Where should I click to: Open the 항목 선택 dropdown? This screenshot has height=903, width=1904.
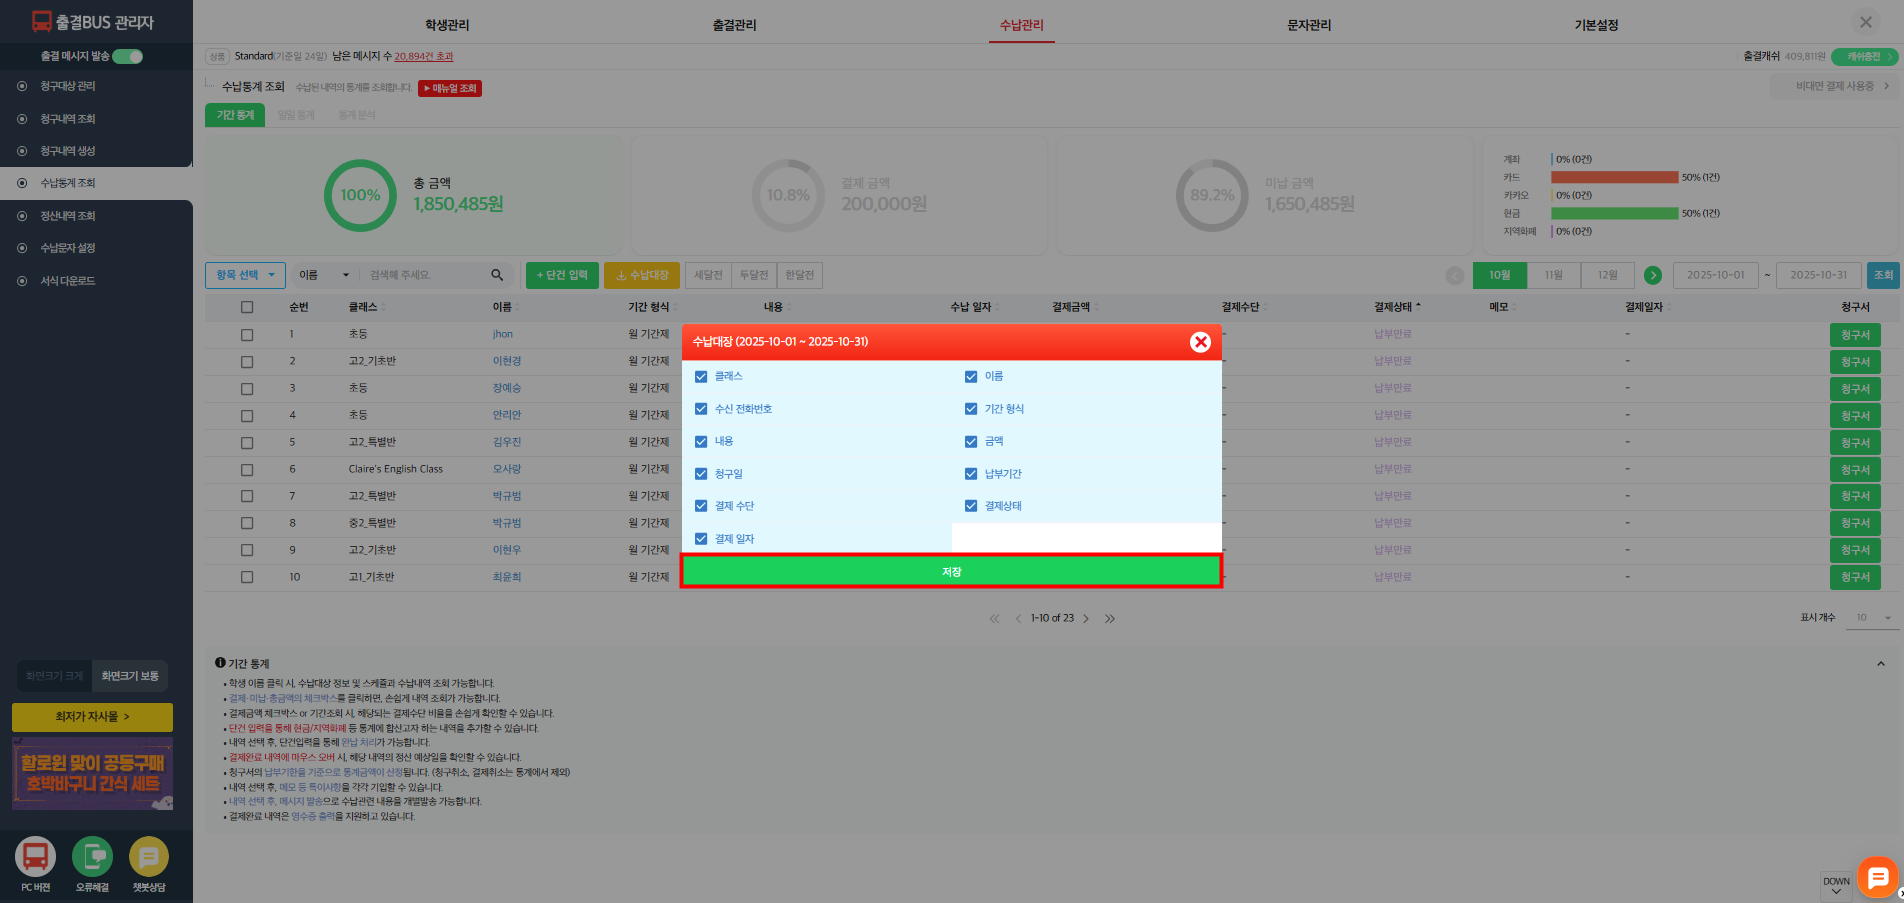coord(245,275)
